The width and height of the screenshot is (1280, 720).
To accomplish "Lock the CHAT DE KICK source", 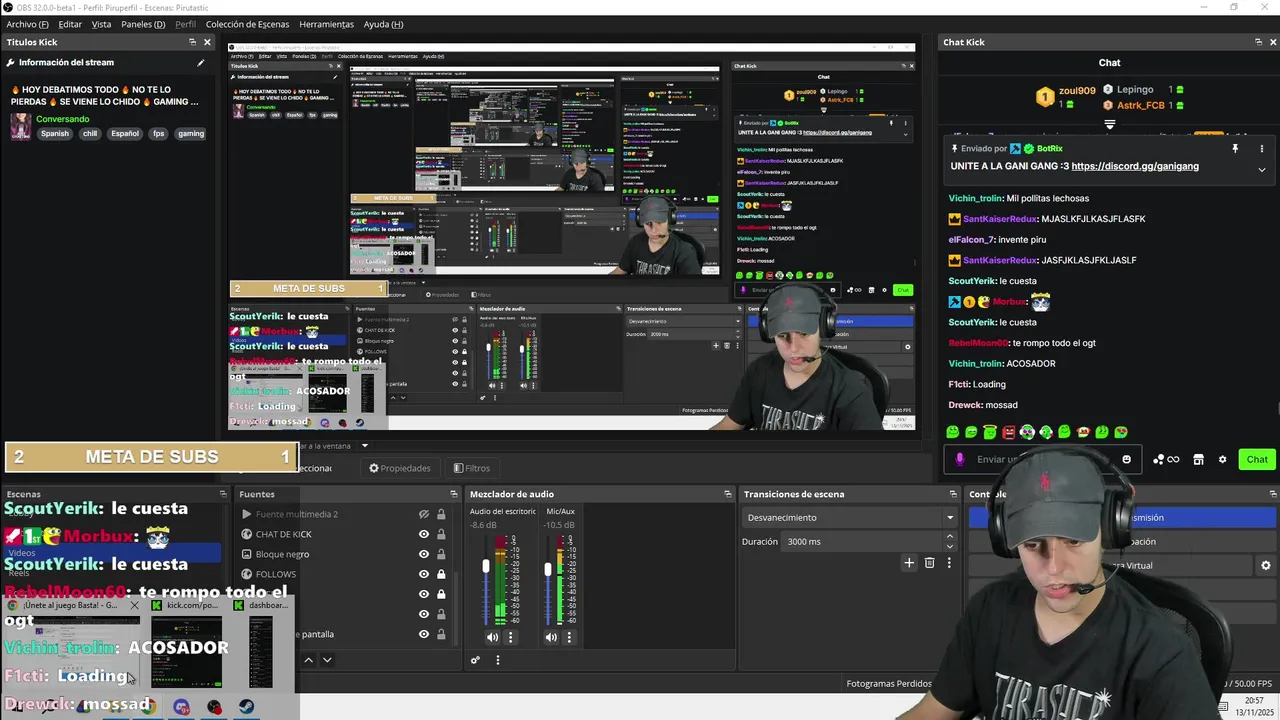I will click(x=441, y=534).
